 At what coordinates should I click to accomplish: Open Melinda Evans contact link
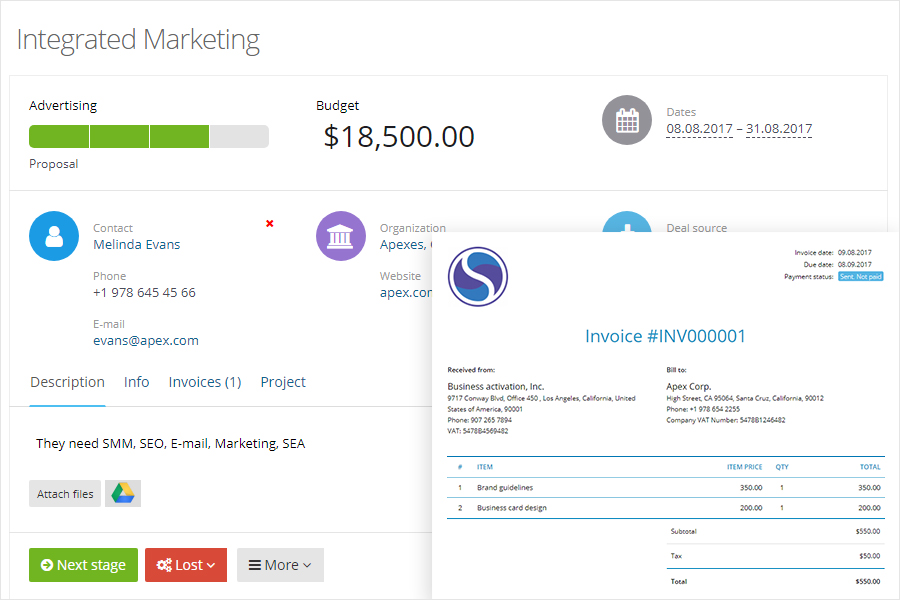137,244
